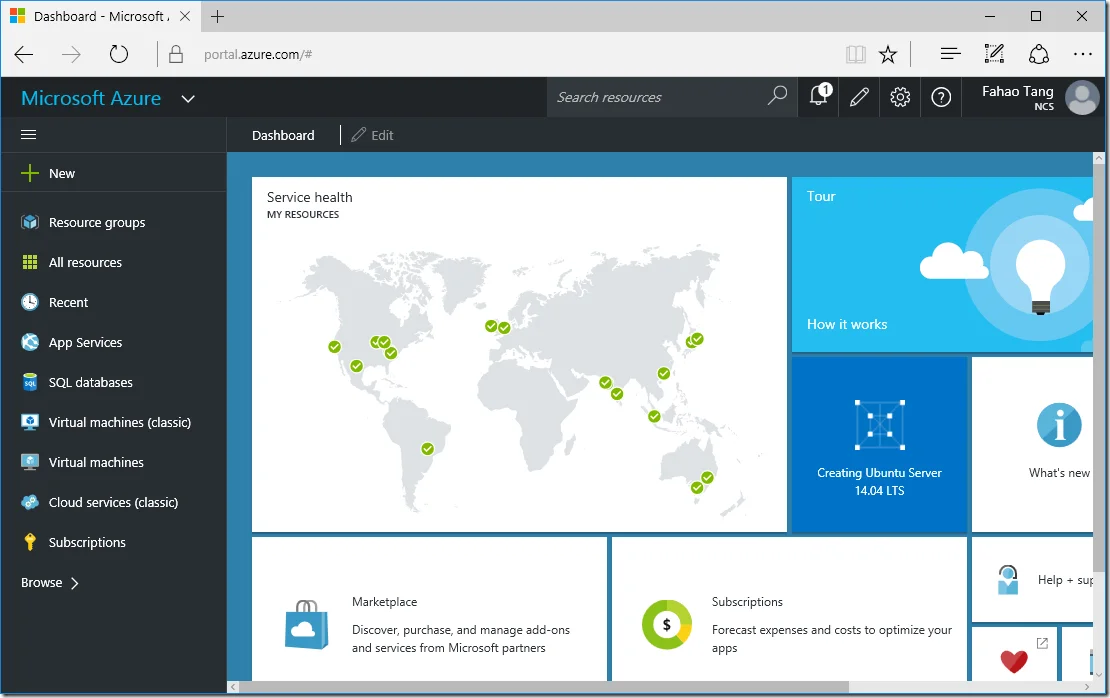Click the user avatar picture
Viewport: 1110px width, 698px height.
click(1082, 98)
